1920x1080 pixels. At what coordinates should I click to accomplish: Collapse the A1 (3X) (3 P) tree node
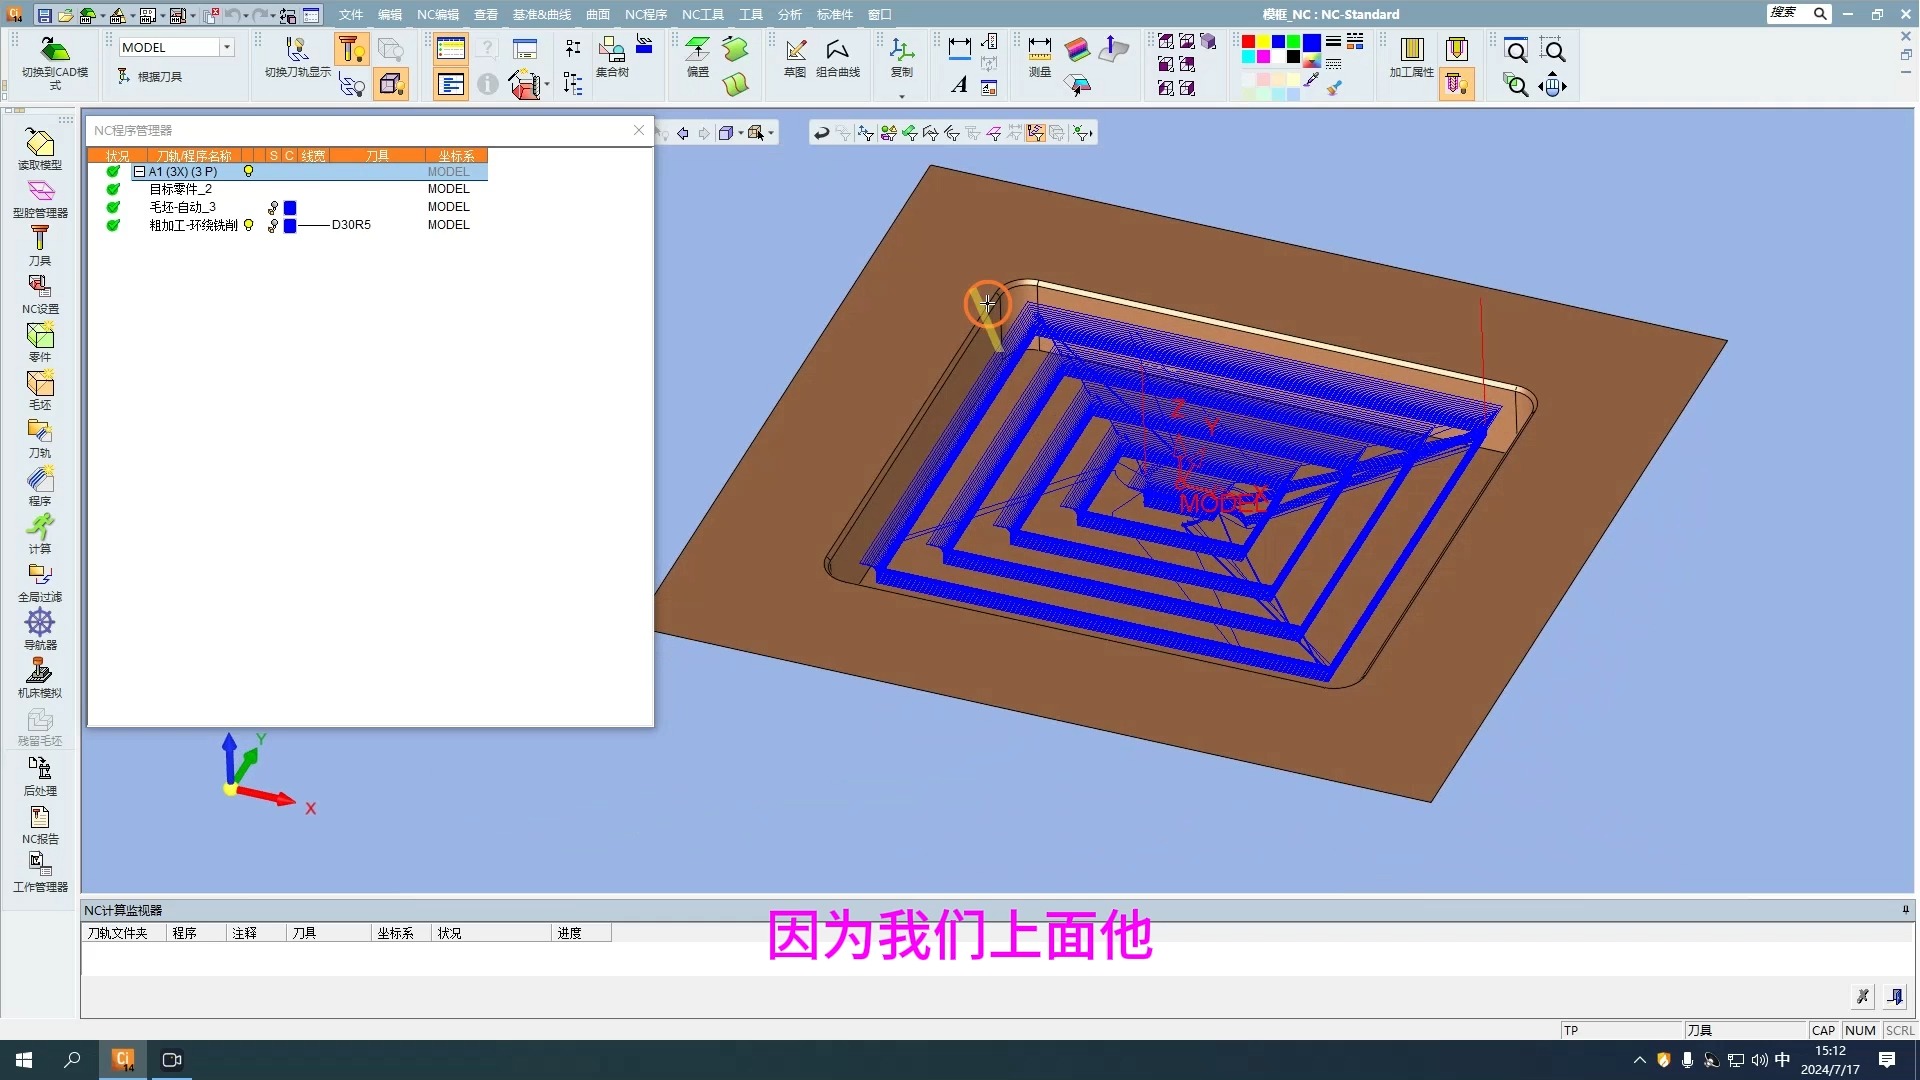[140, 172]
